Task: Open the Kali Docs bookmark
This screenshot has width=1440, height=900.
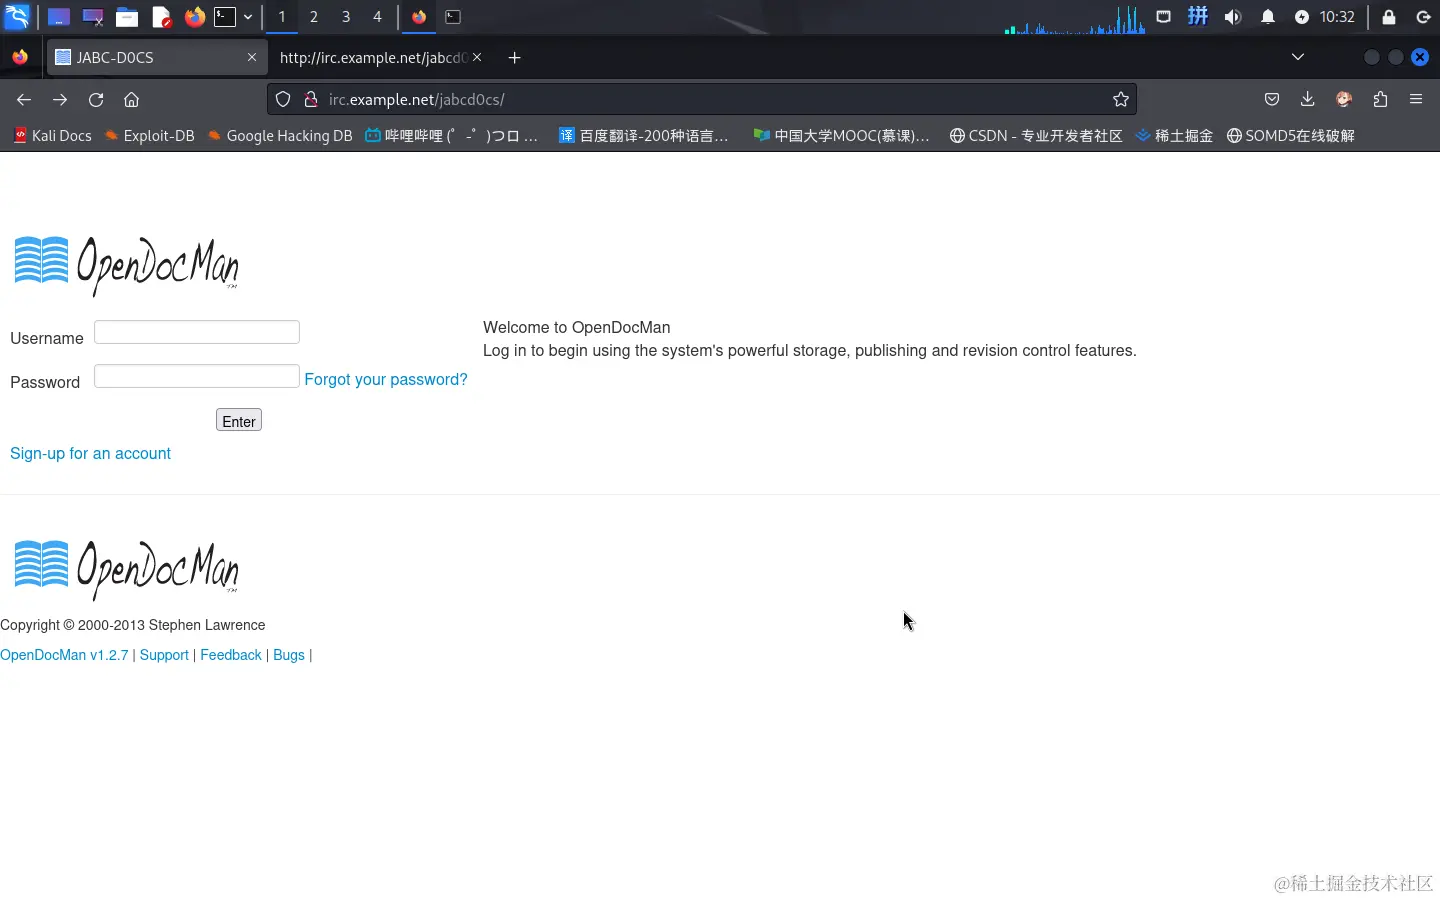Action: pos(52,136)
